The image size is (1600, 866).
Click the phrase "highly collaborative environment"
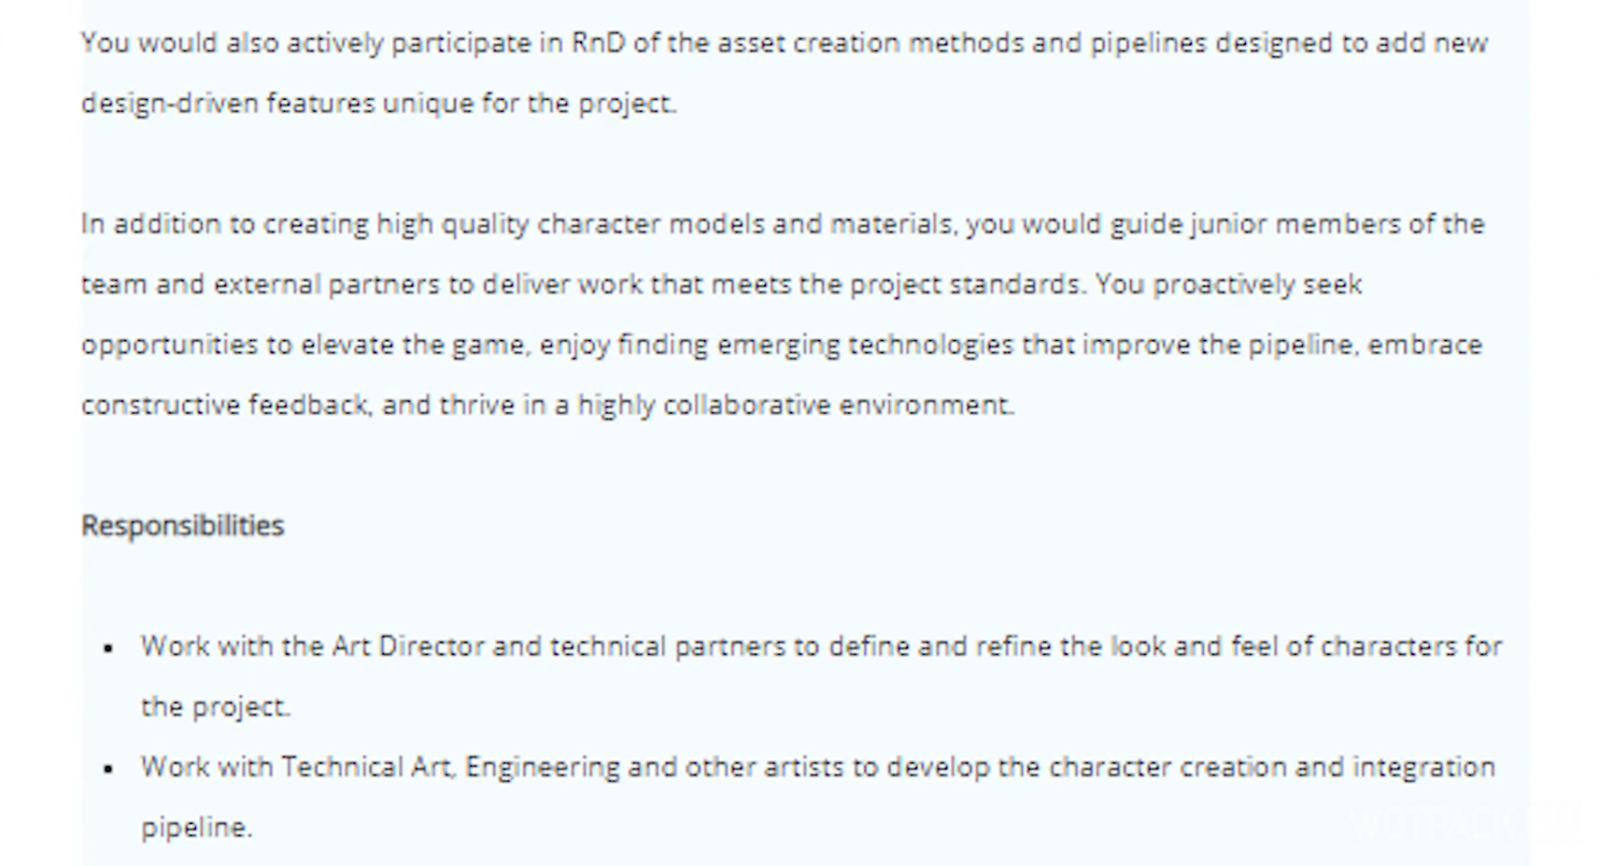click(796, 405)
